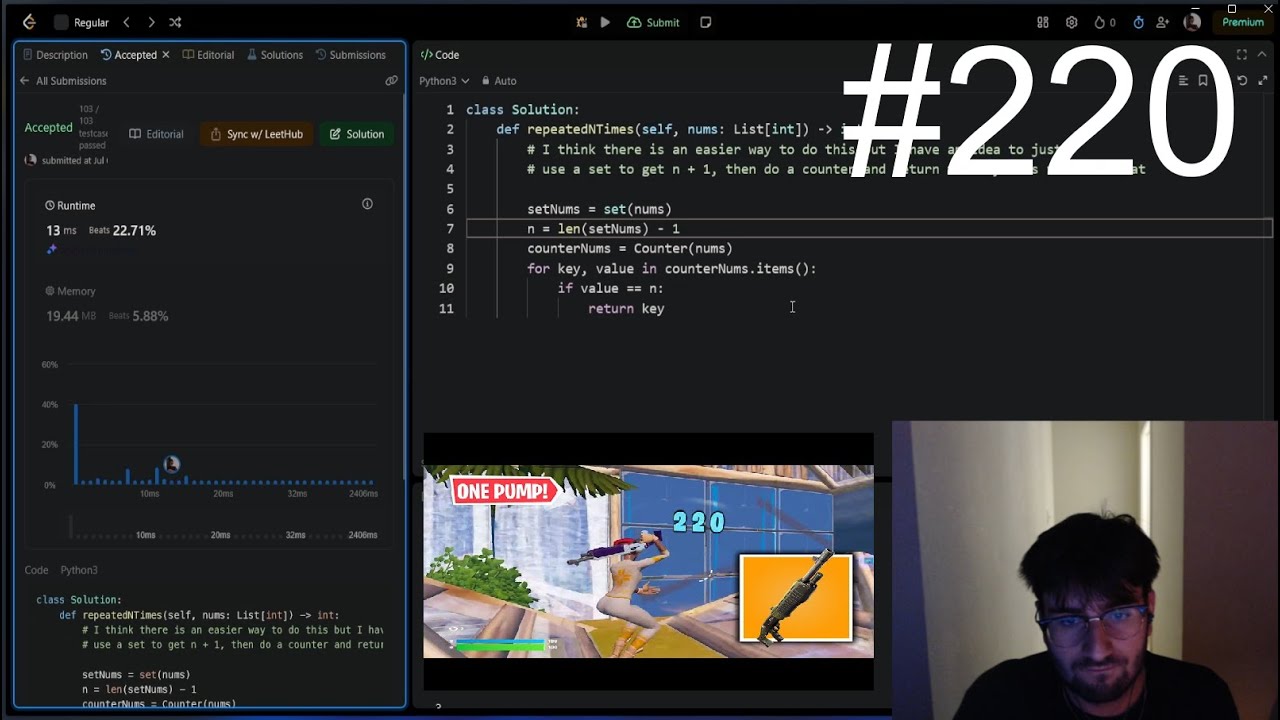Open the Editorial tab
This screenshot has height=720, width=1280.
pyautogui.click(x=208, y=55)
